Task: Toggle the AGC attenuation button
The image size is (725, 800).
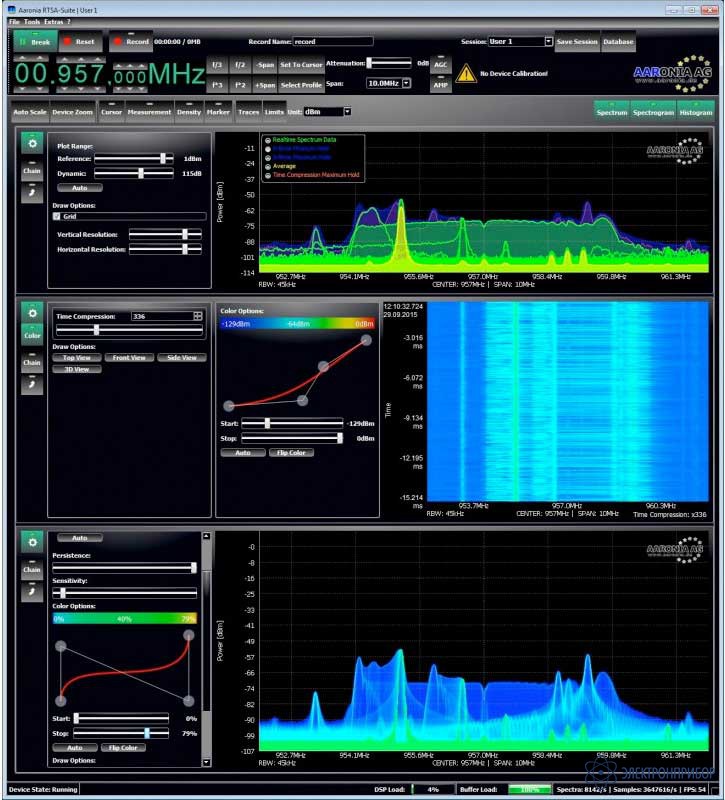Action: [x=441, y=63]
